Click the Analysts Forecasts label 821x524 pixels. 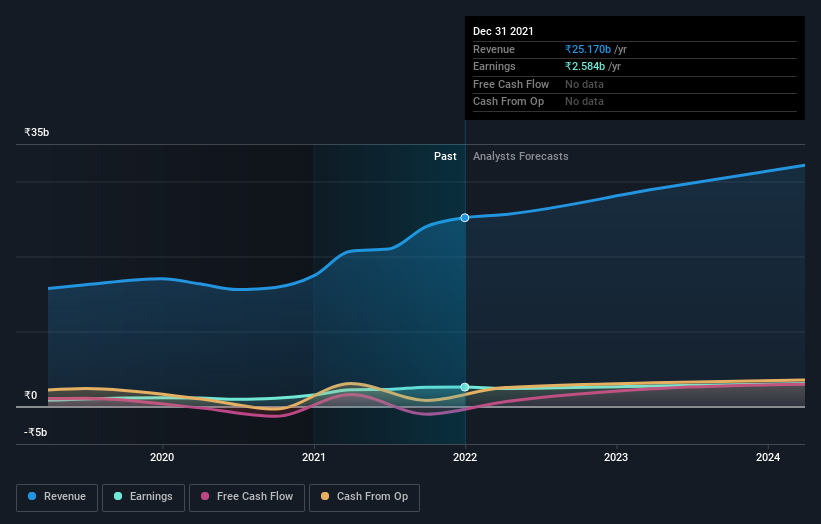point(520,156)
